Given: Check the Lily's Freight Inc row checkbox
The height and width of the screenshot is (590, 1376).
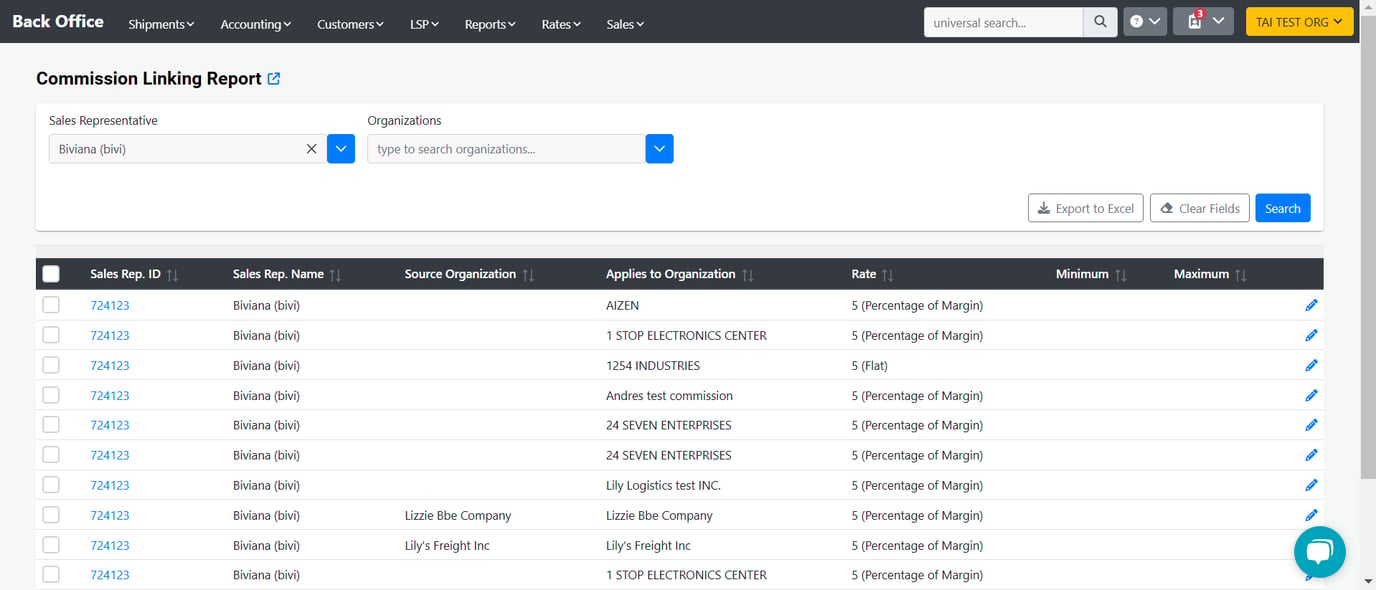Looking at the screenshot, I should [x=51, y=545].
